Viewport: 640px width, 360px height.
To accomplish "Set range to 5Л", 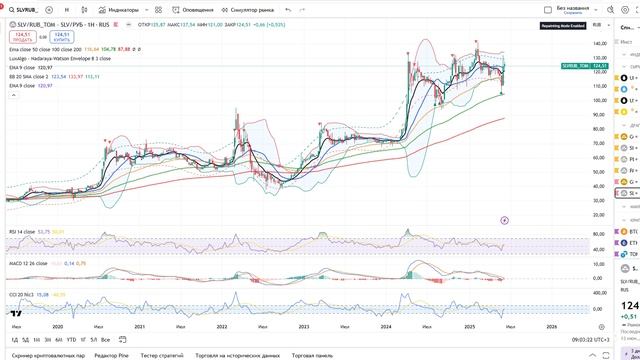I will click(x=93, y=340).
